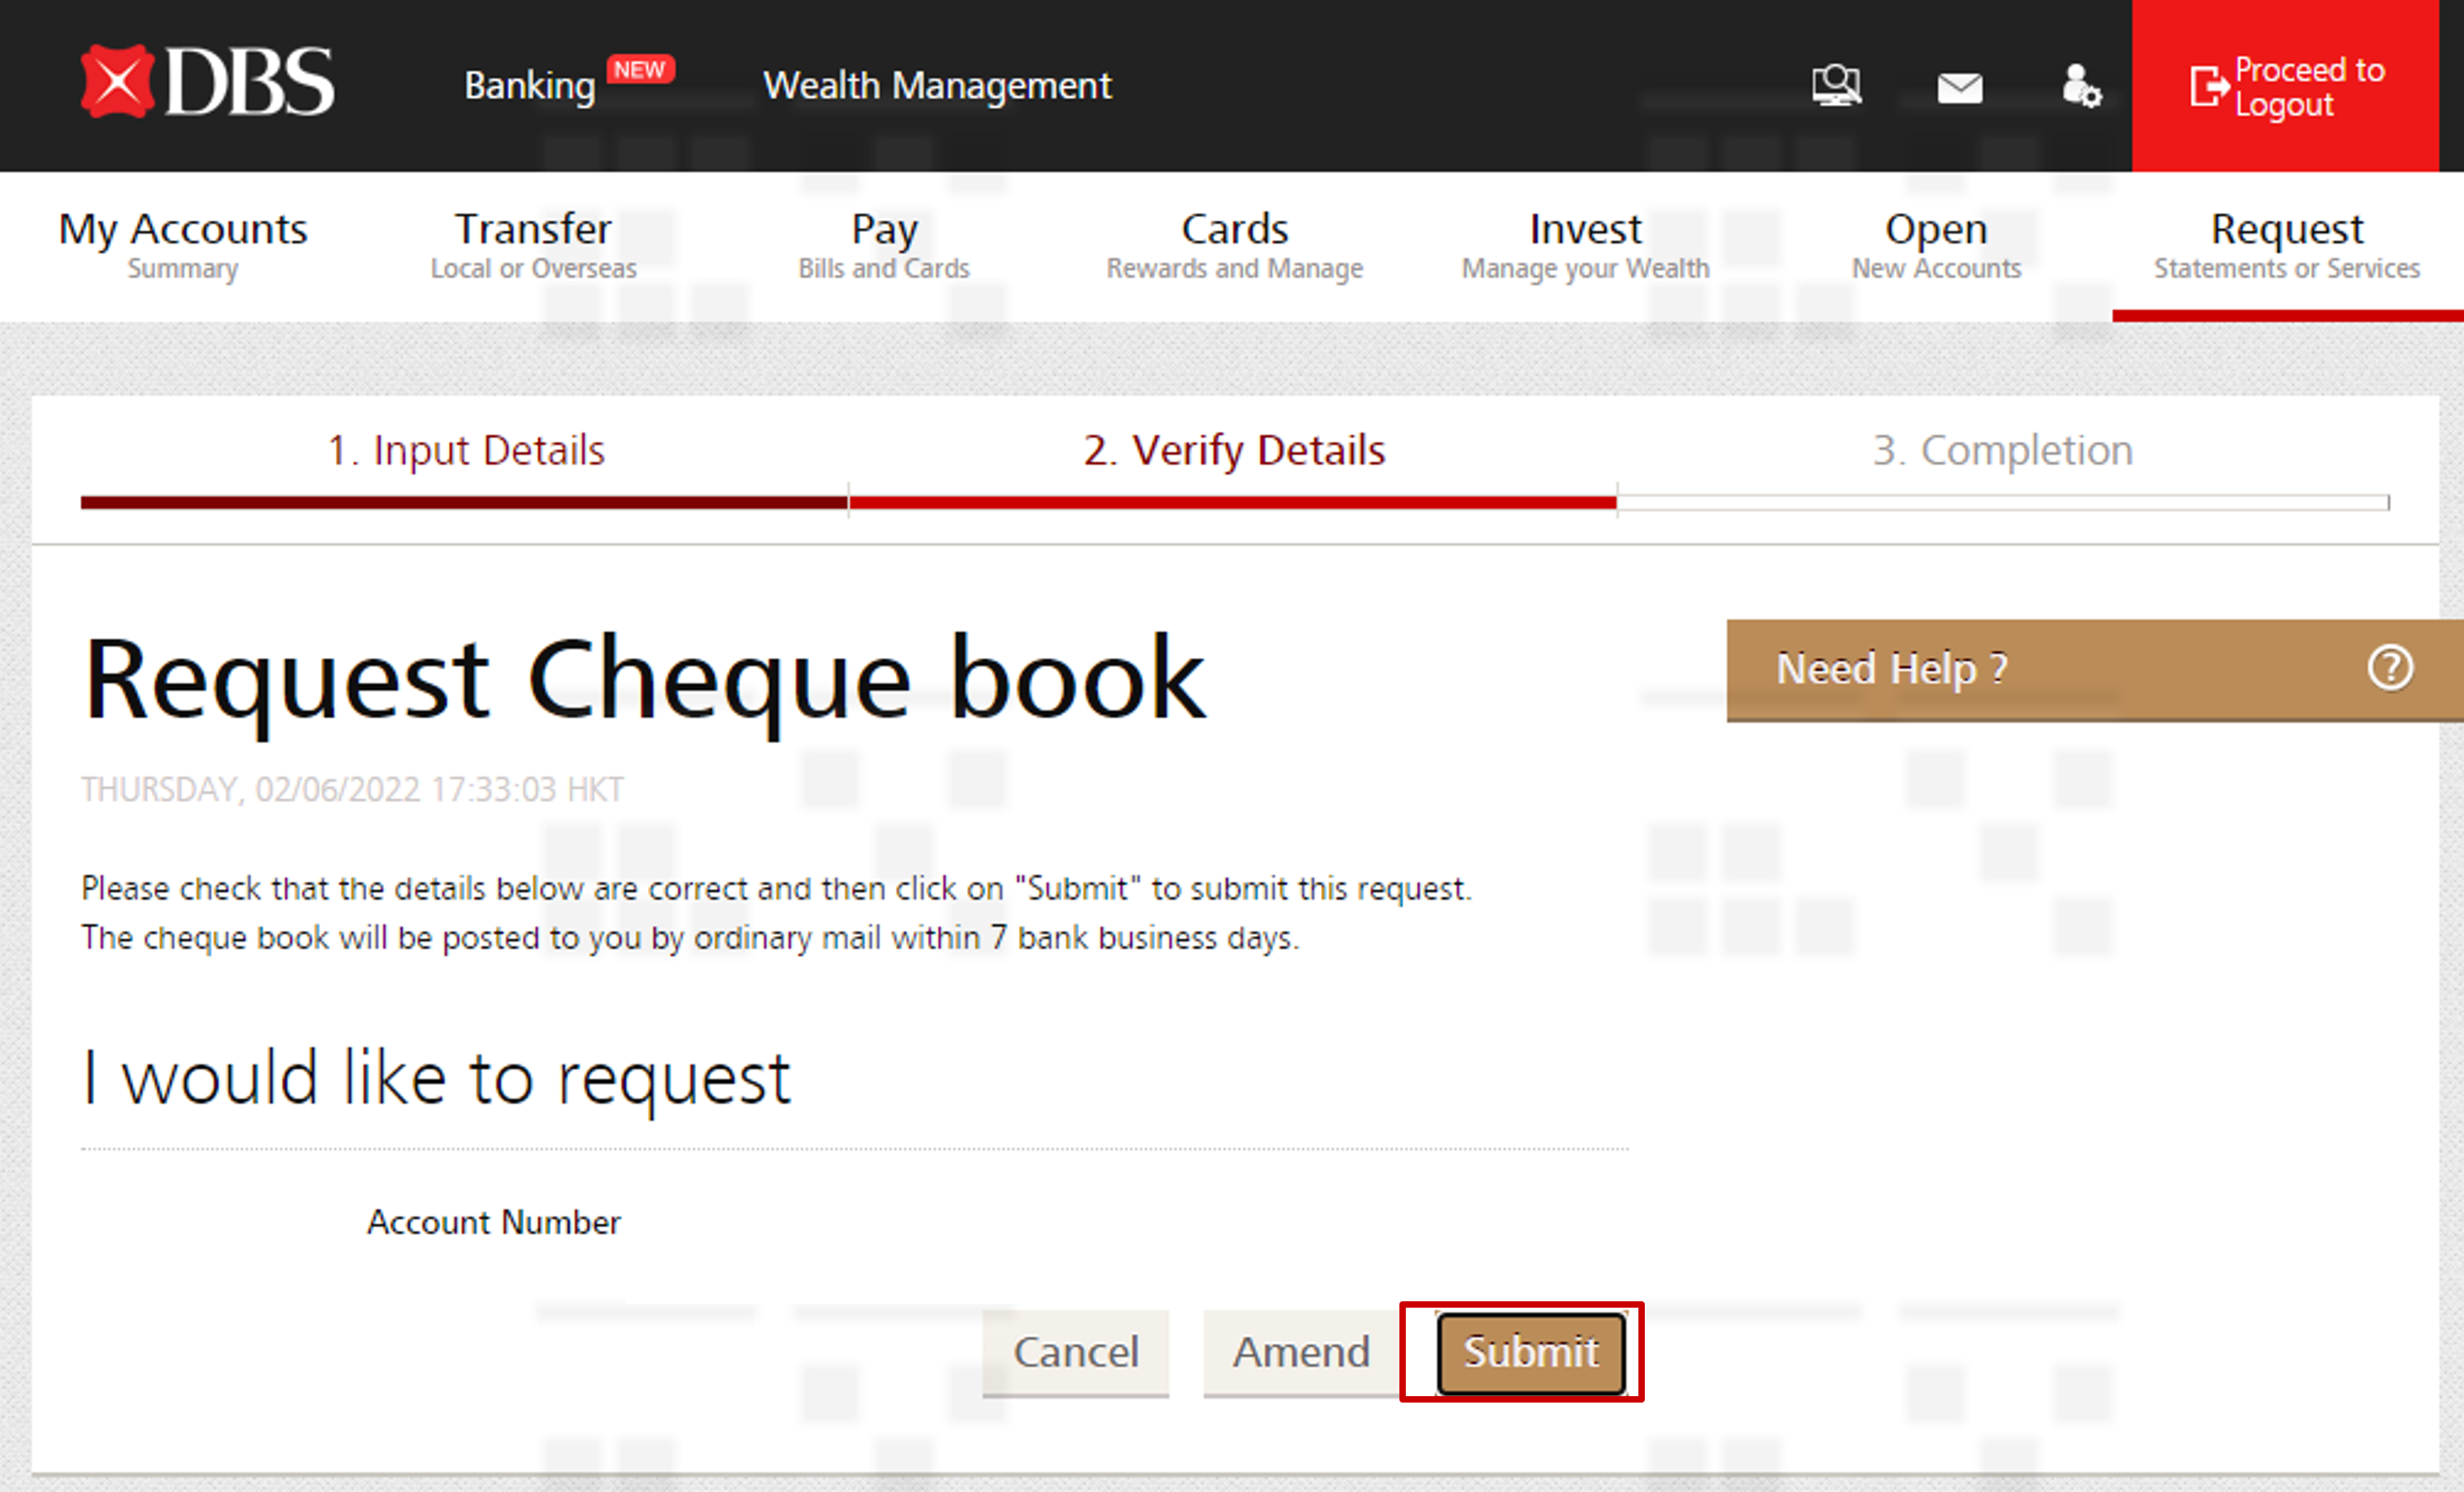The height and width of the screenshot is (1492, 2464).
Task: Open the live chat support icon
Action: coord(1836,86)
